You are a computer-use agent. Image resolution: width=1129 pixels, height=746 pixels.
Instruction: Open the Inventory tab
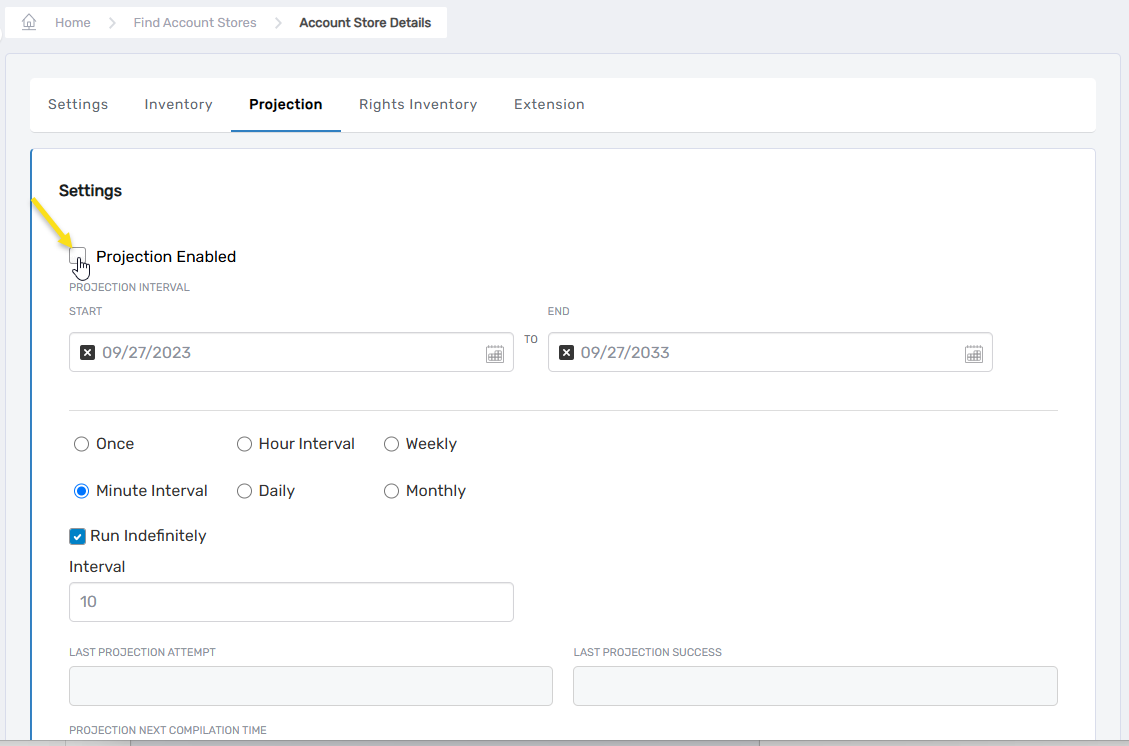pyautogui.click(x=178, y=104)
